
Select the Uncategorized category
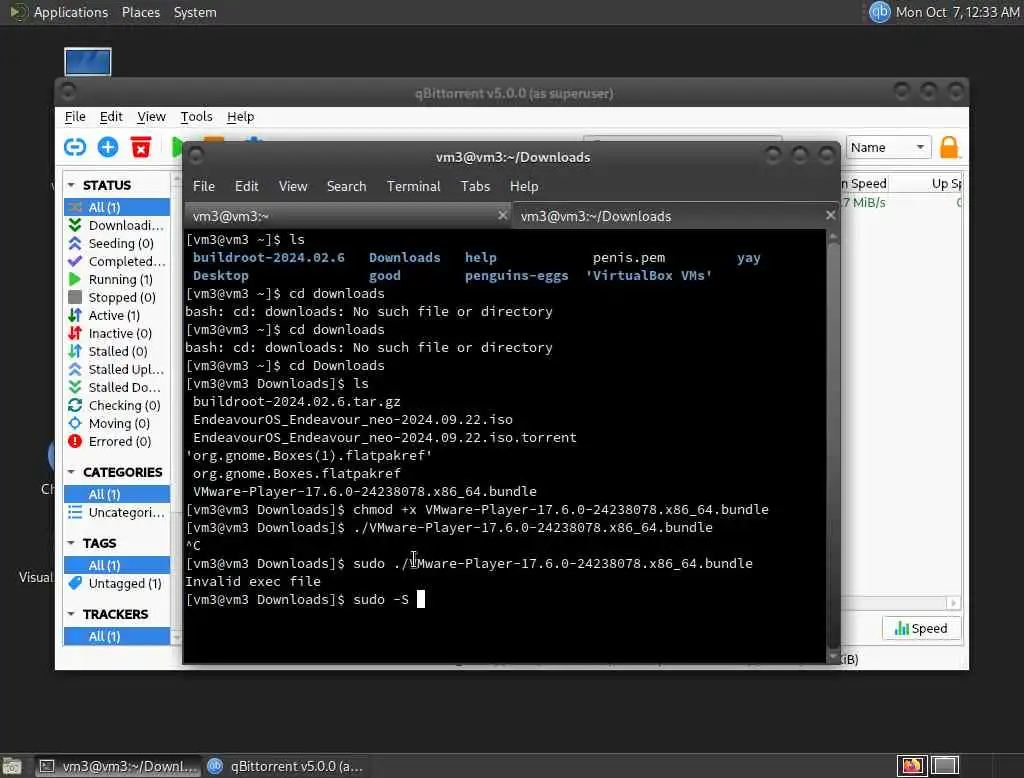(117, 513)
